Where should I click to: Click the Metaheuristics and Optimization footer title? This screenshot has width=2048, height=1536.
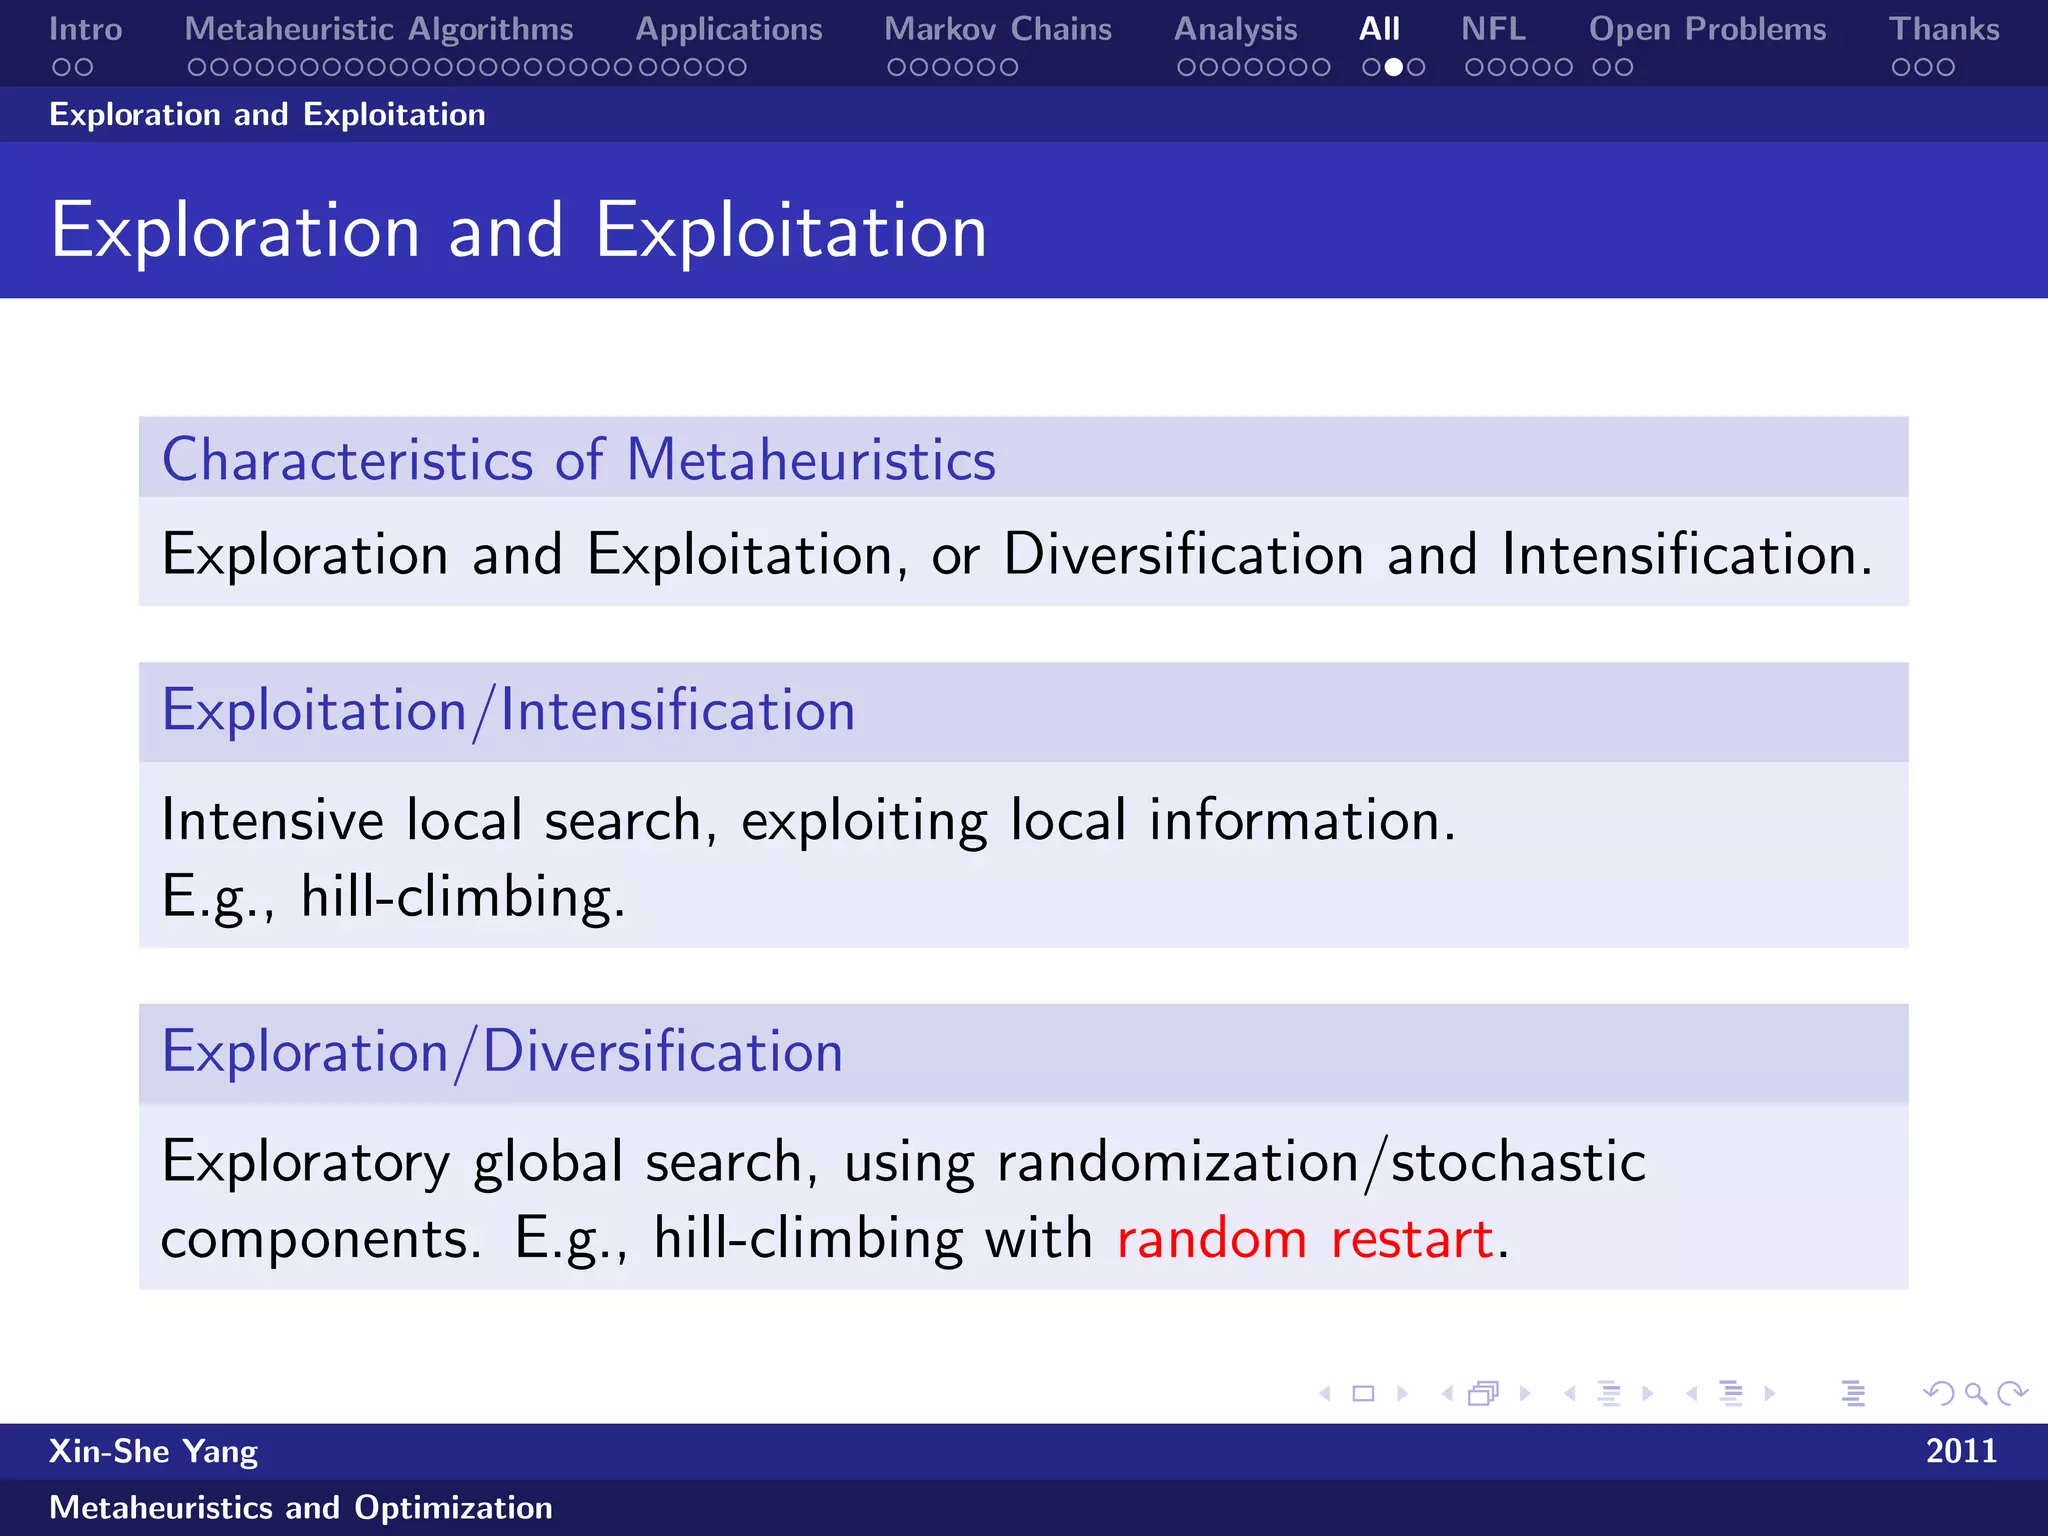coord(301,1507)
